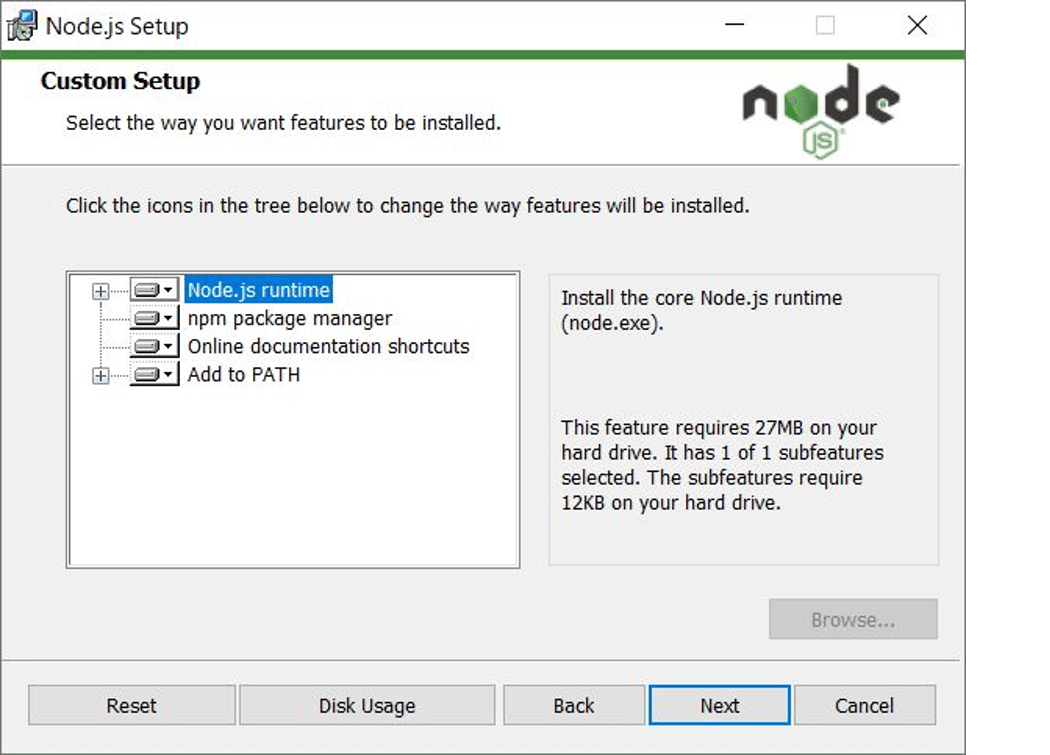Click the 'Custom Setup' heading text
This screenshot has width=1050, height=755.
pos(121,81)
